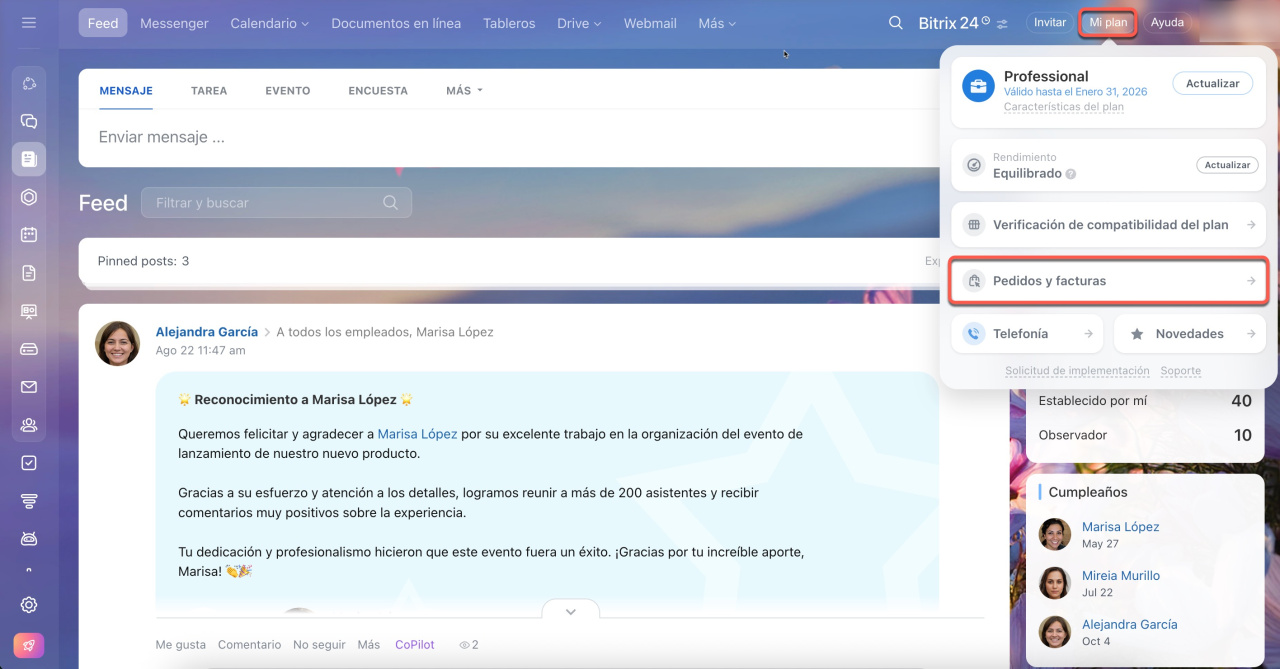Viewport: 1280px width, 669px height.
Task: Select the ENCUESTA tab
Action: [x=378, y=90]
